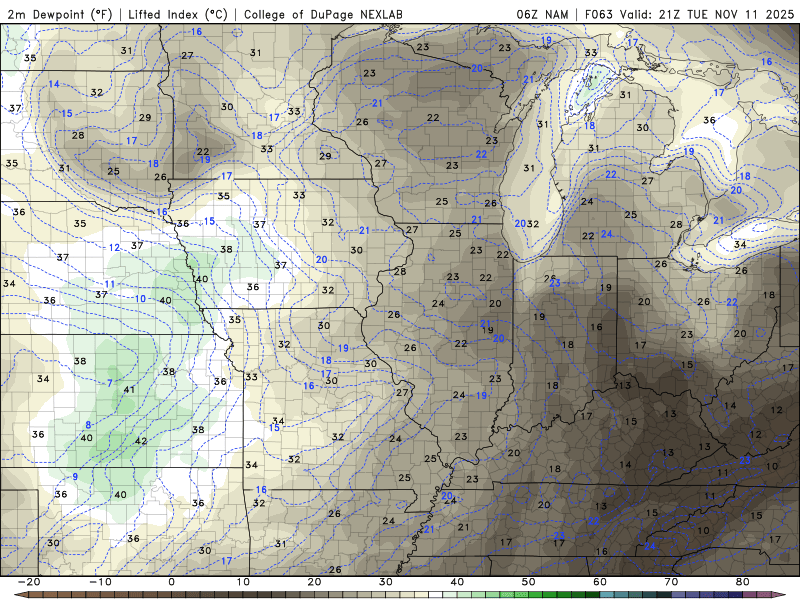The image size is (800, 600).
Task: Click the blue "10" lifted index contour label
Action: point(140,299)
